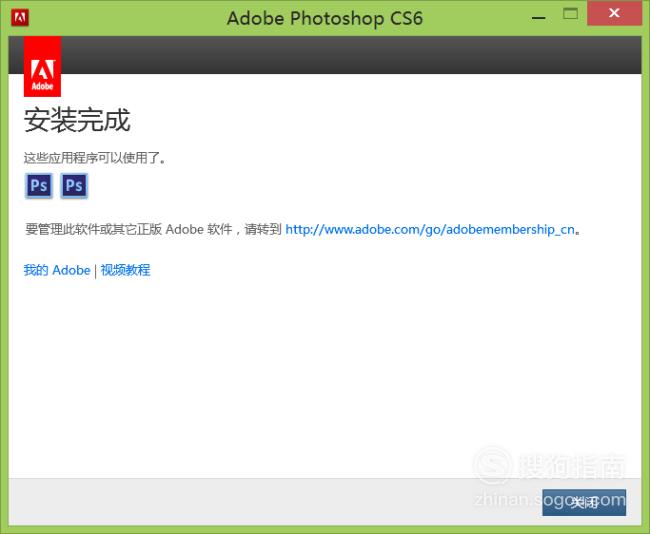Click the 安装完成 heading text
Screen dimensions: 650x534
pos(77,120)
